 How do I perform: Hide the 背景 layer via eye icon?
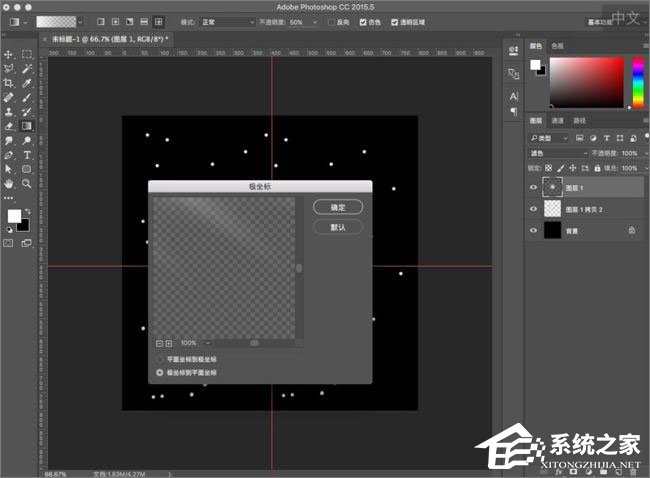(x=534, y=230)
